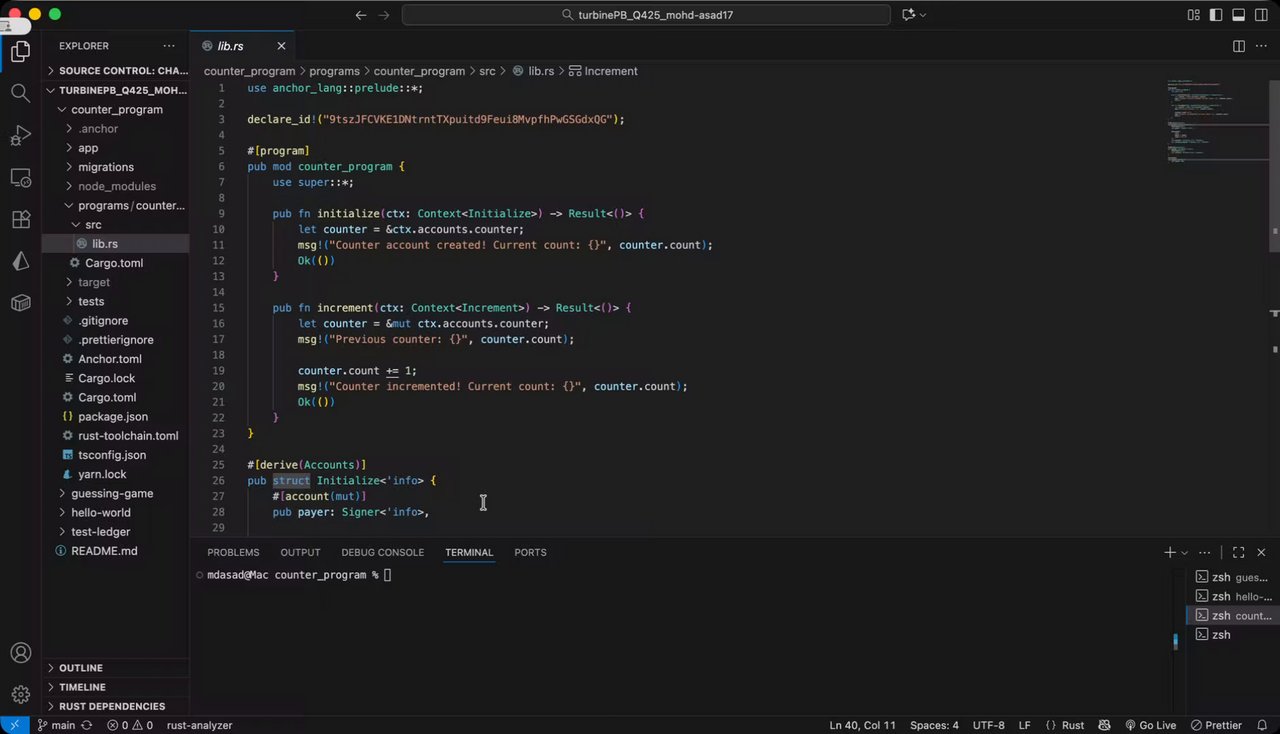Expand the guessing-game folder
Viewport: 1280px width, 734px height.
pyautogui.click(x=112, y=494)
